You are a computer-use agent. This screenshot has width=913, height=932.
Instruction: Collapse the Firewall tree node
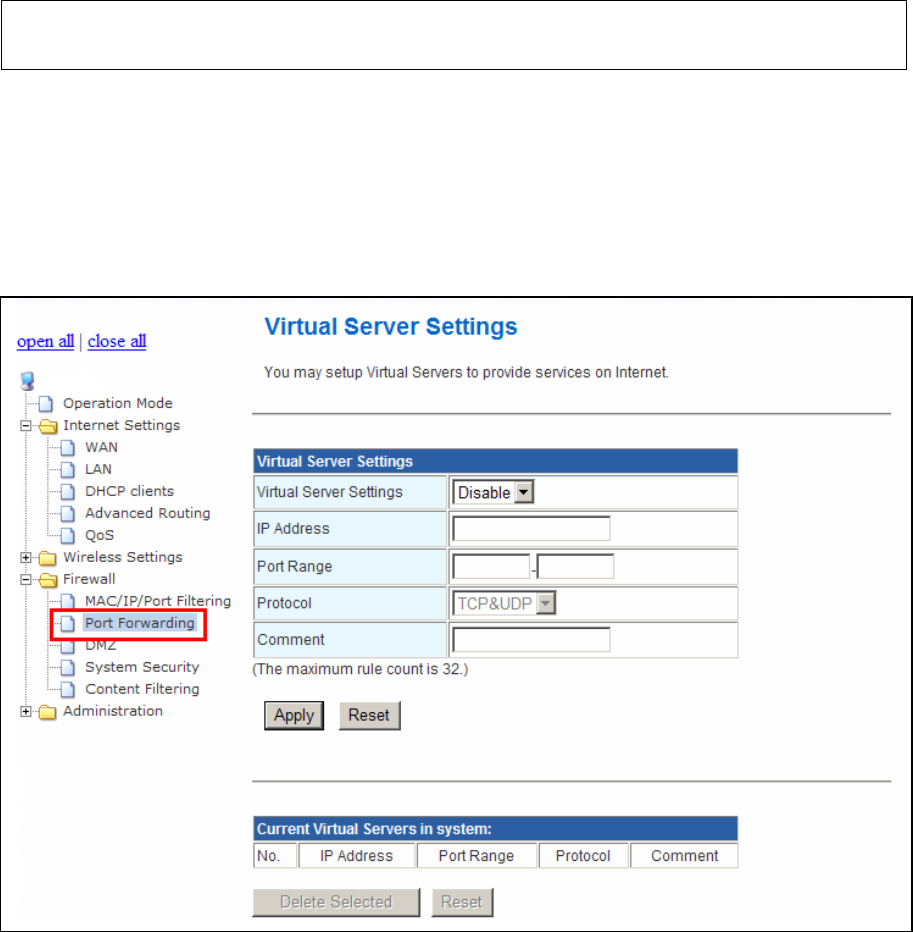[x=26, y=580]
